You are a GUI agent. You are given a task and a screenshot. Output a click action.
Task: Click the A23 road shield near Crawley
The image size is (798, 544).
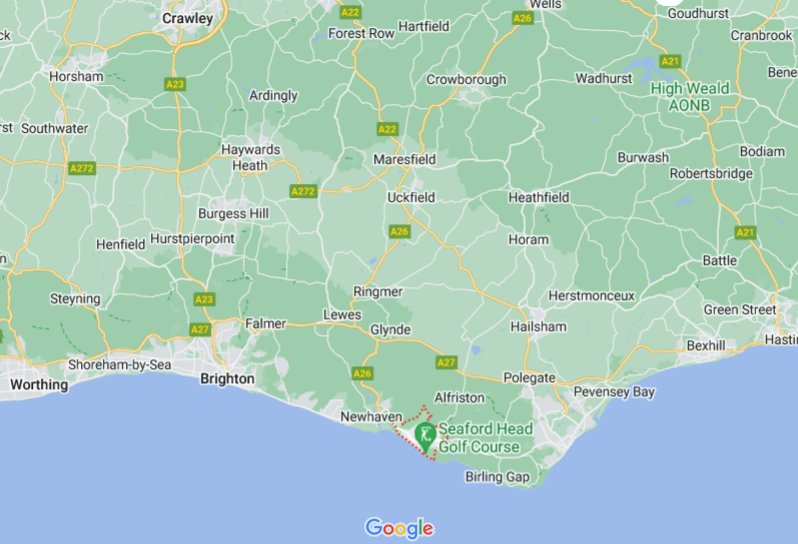(x=175, y=84)
